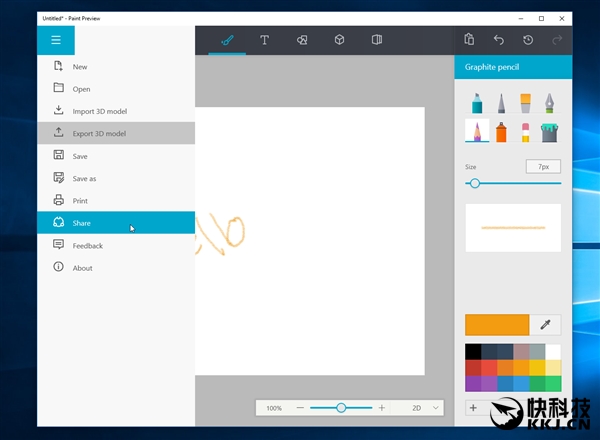
Task: Select Export 3D model
Action: point(116,133)
